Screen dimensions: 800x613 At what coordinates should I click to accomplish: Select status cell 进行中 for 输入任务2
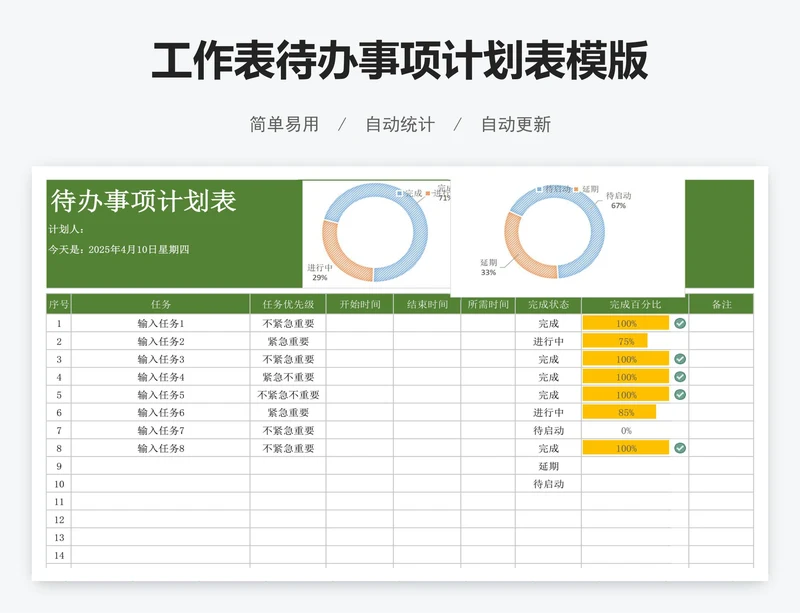click(548, 341)
